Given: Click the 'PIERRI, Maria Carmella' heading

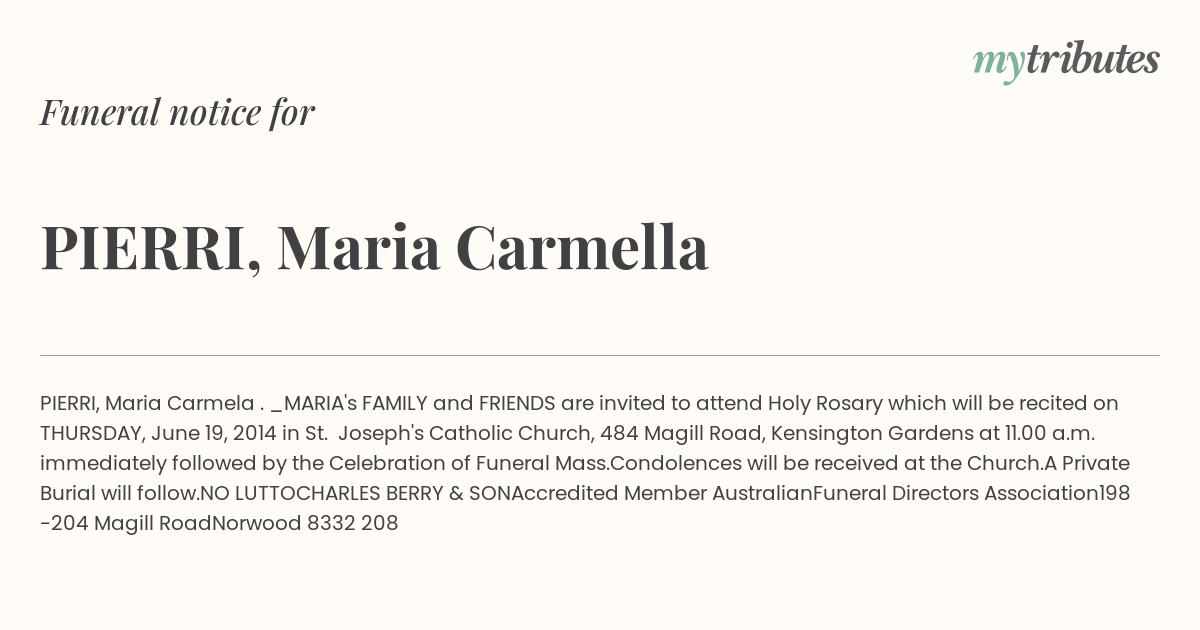Looking at the screenshot, I should 374,248.
